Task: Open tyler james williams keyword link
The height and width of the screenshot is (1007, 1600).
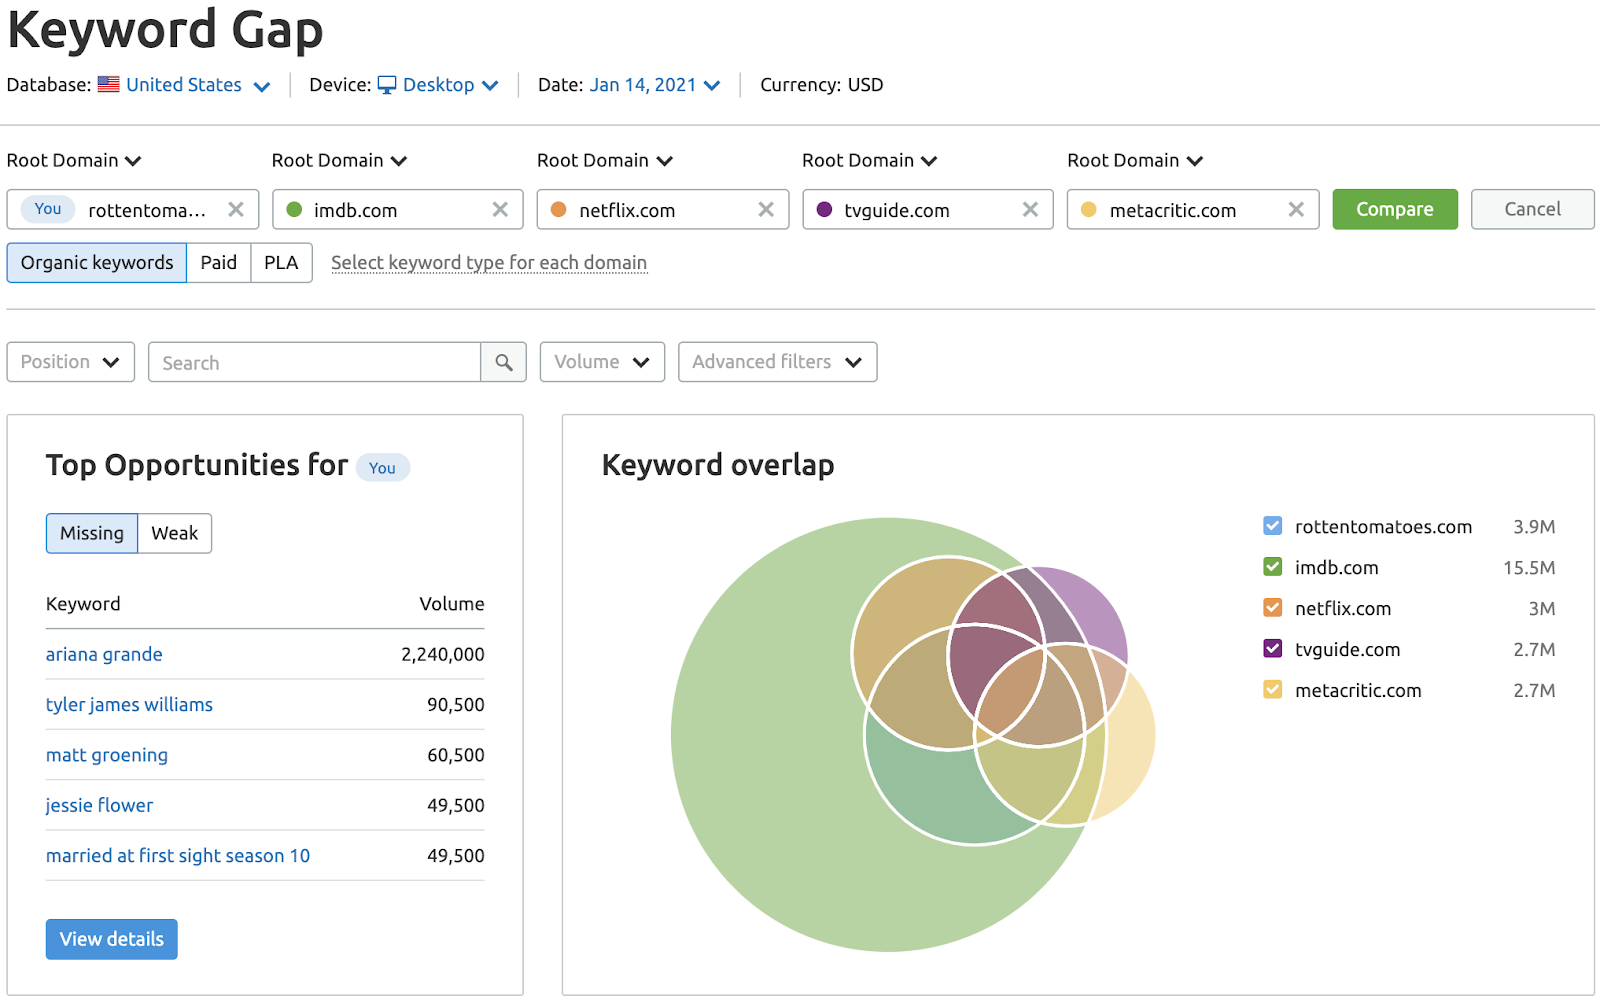Action: (x=129, y=704)
